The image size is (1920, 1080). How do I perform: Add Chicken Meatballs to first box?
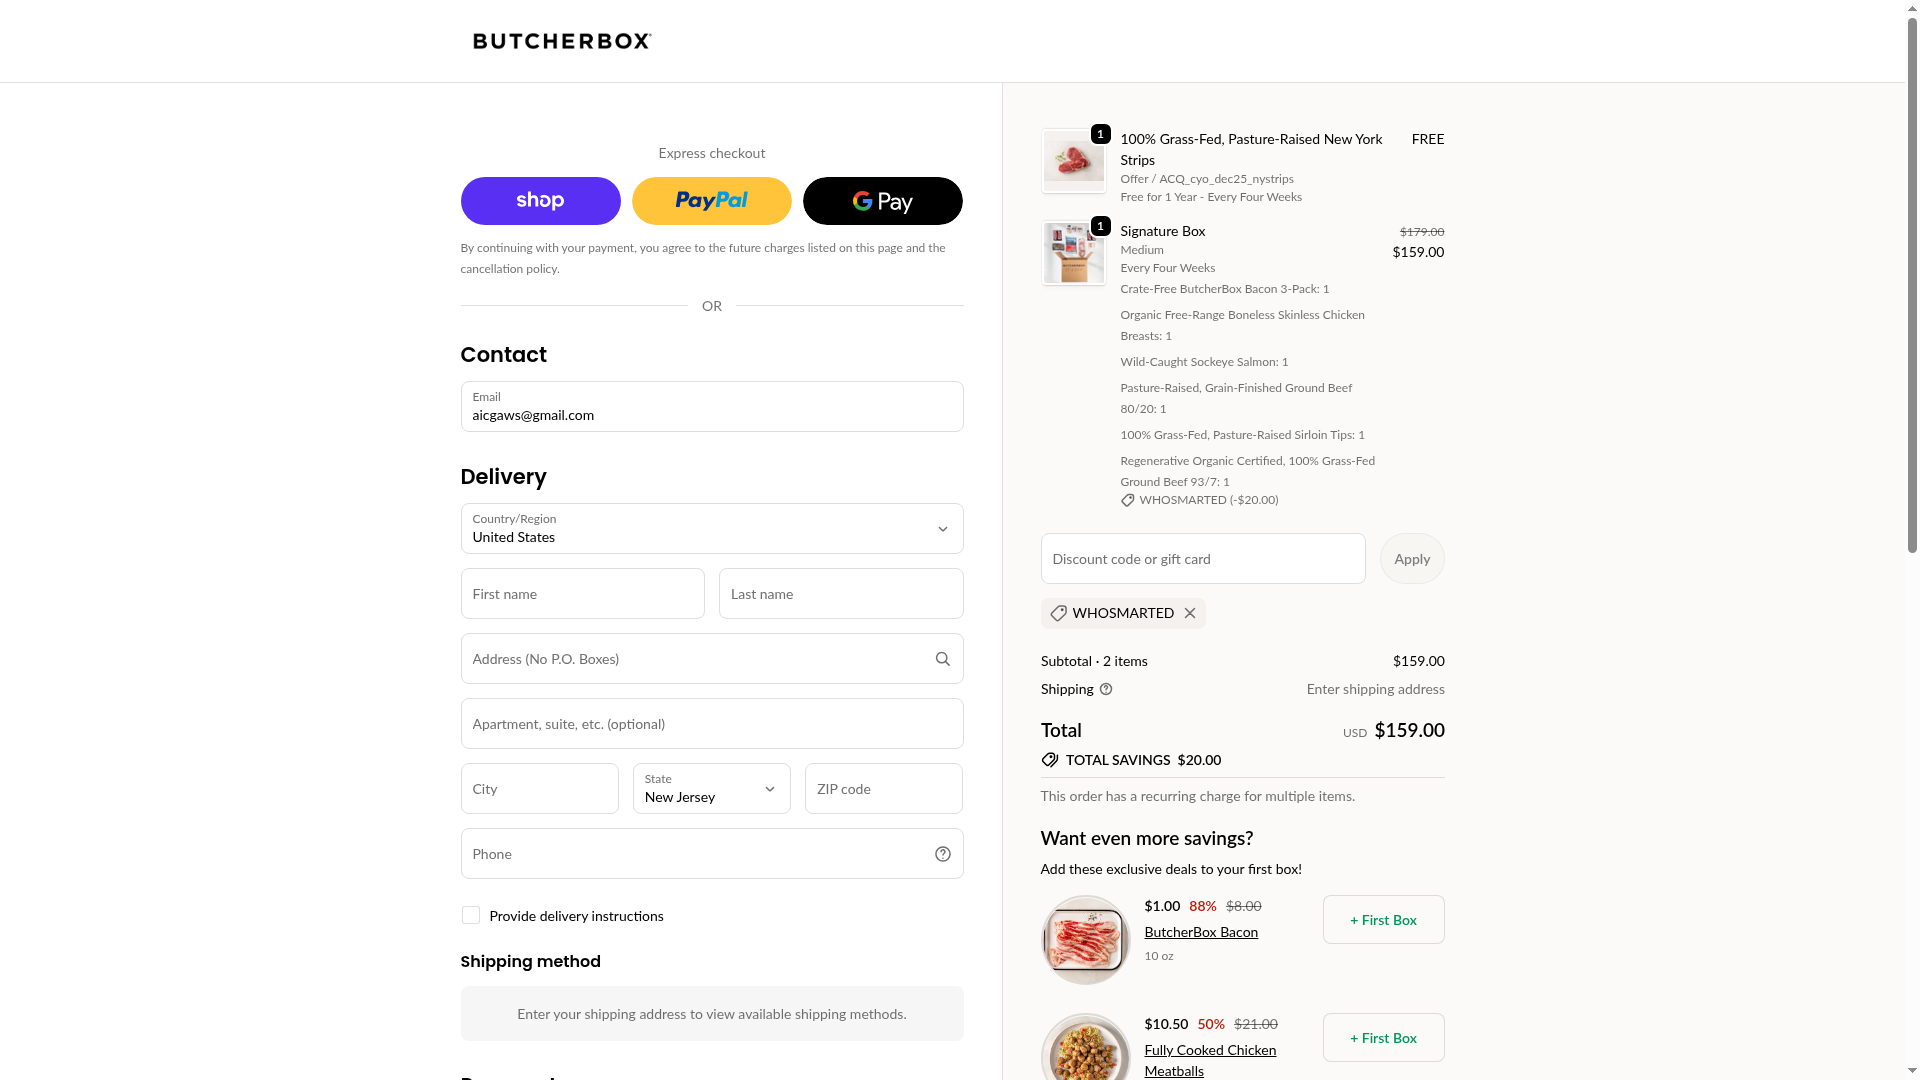[x=1383, y=1038]
